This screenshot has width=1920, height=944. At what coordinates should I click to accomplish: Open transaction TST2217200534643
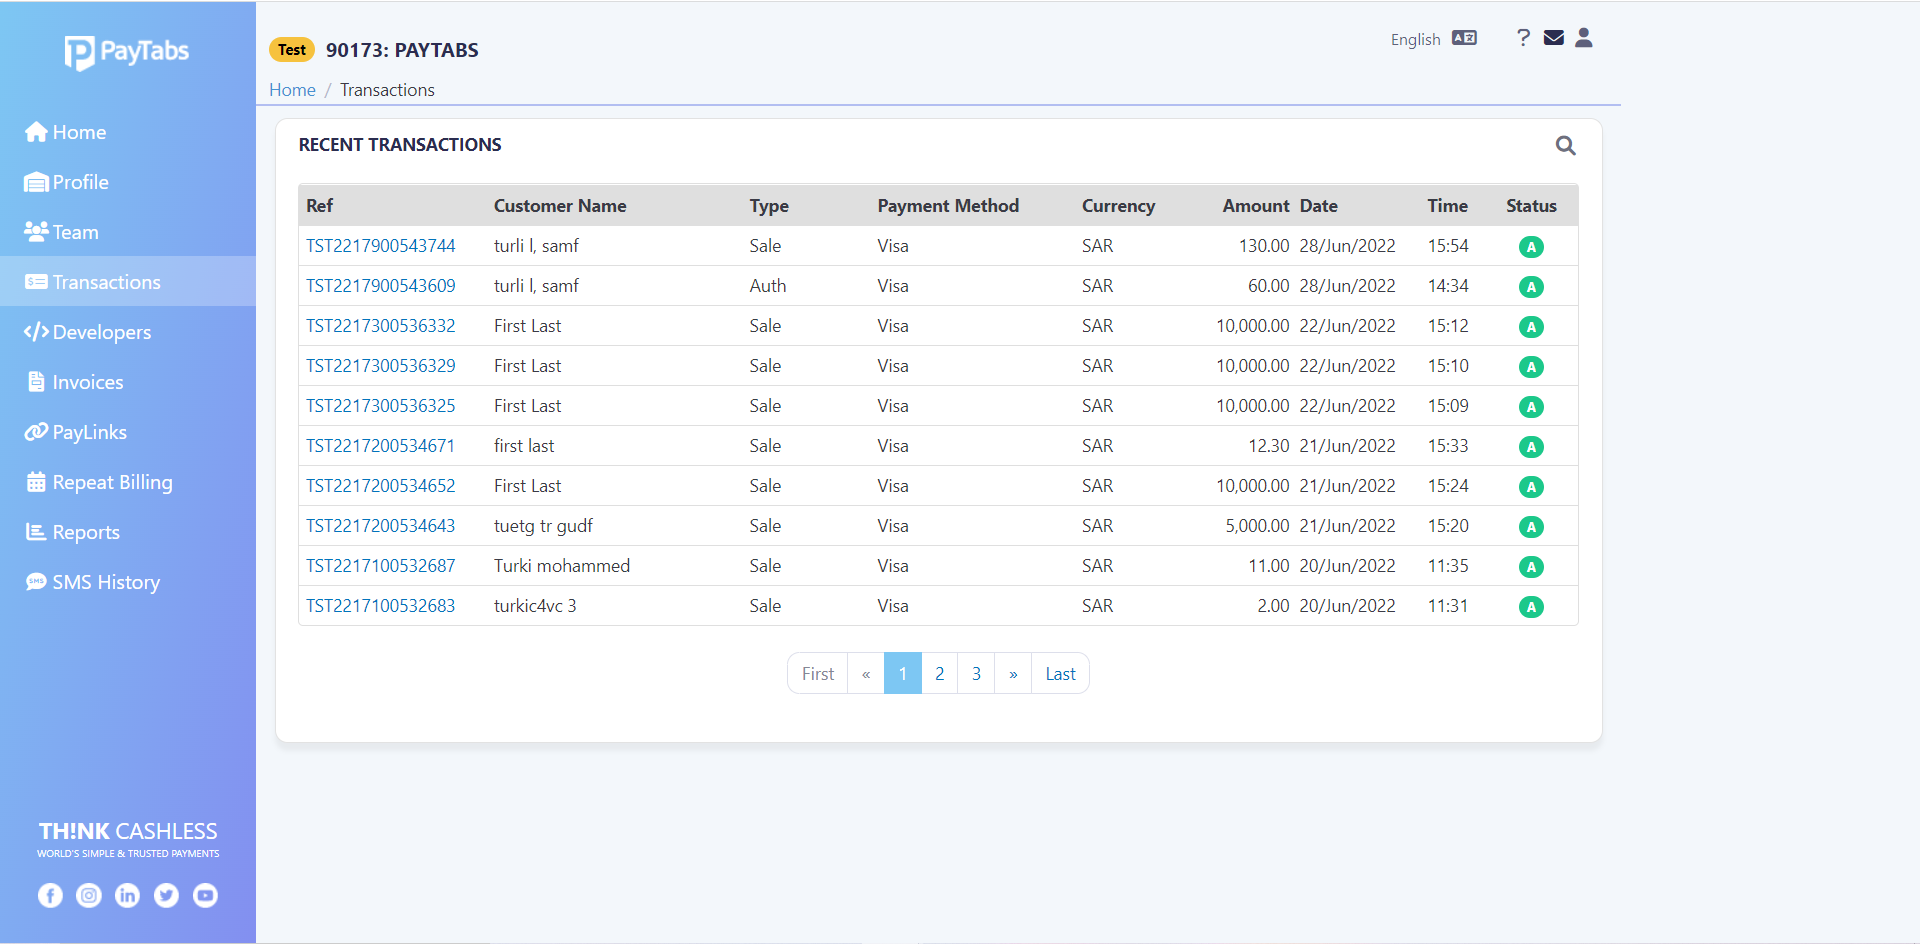tap(380, 526)
